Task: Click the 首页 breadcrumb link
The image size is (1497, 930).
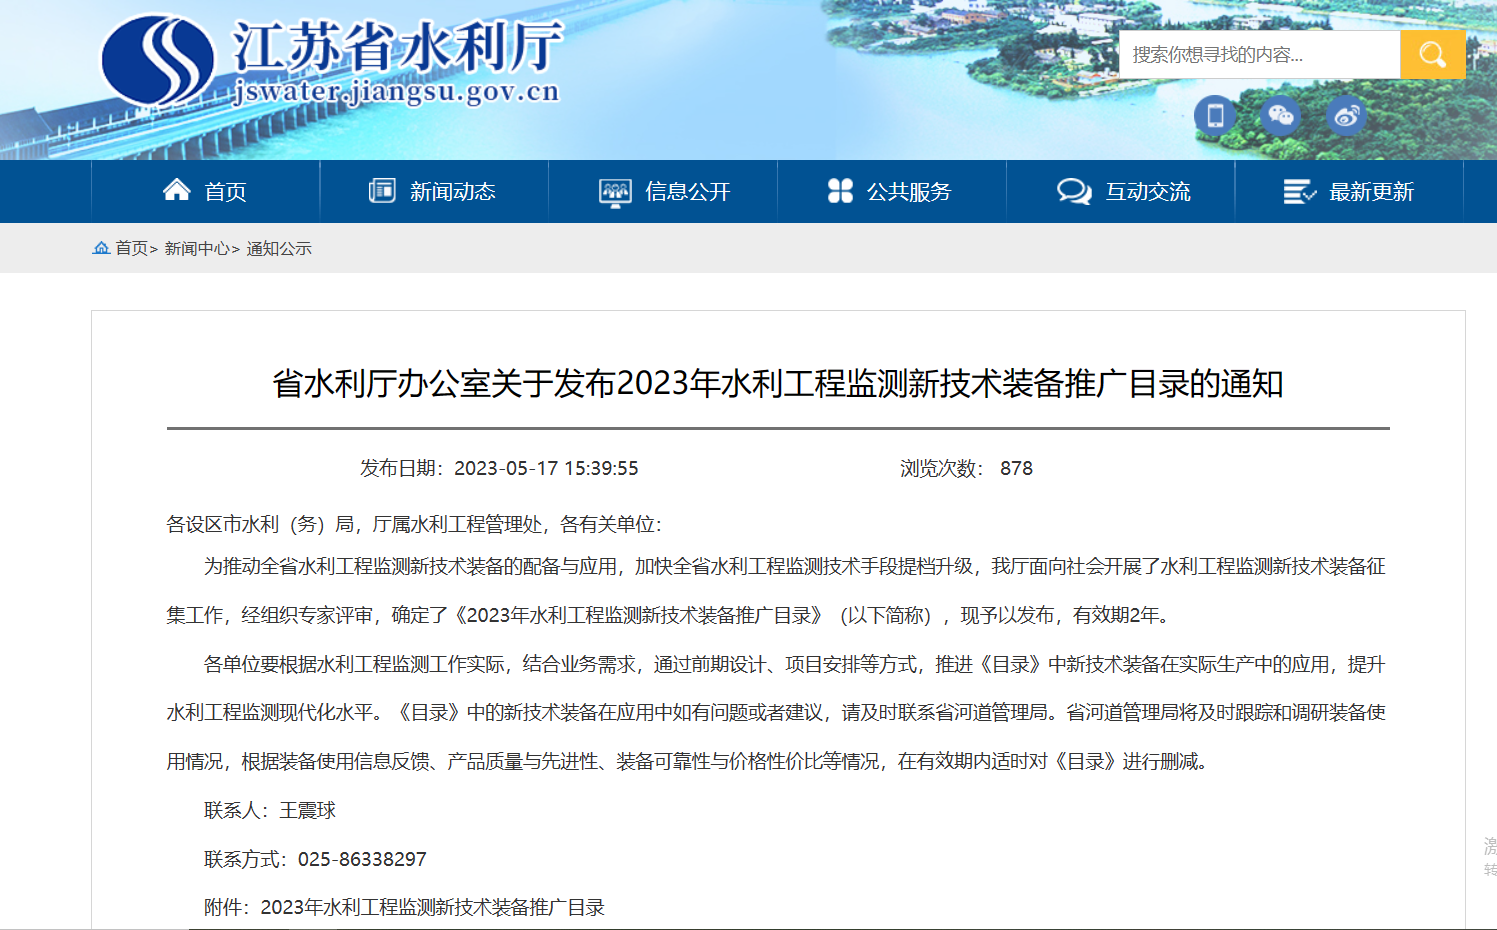Action: click(131, 248)
